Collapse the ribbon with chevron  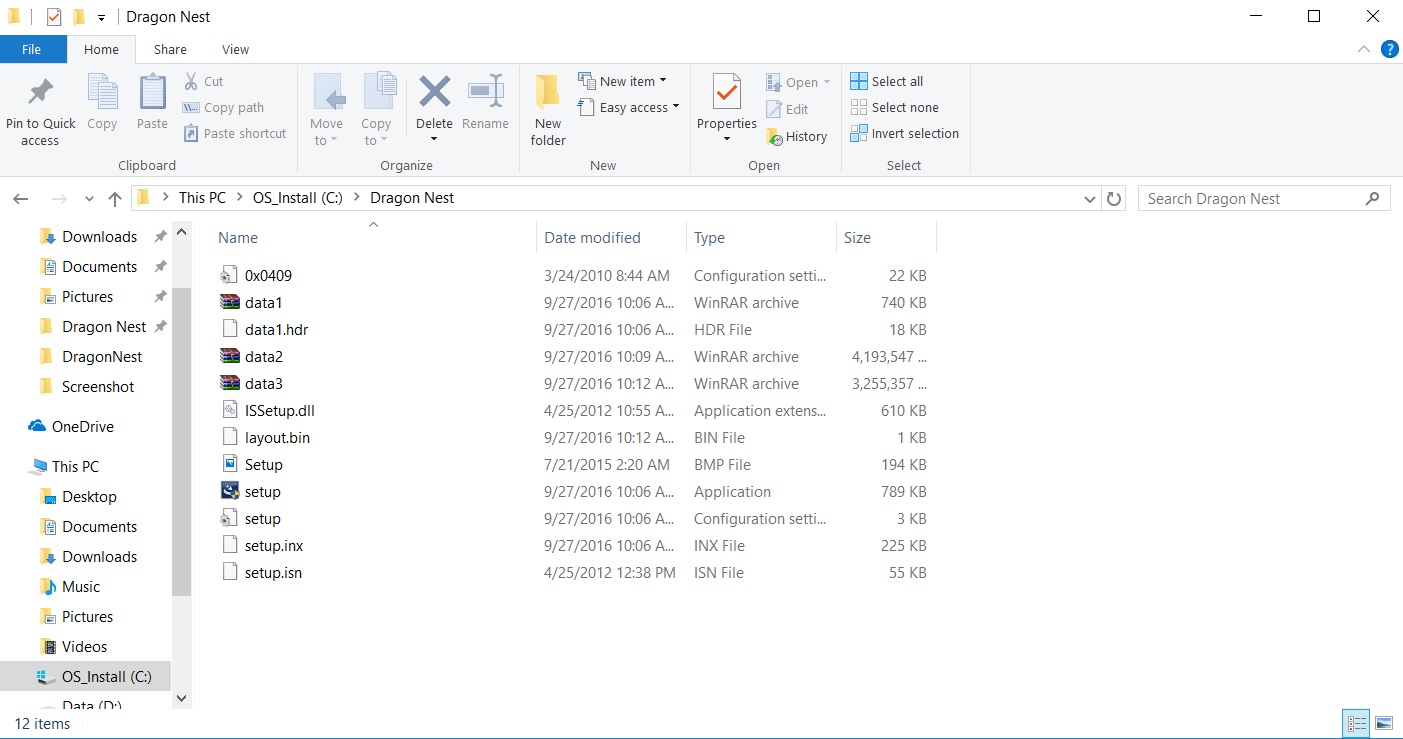point(1364,49)
